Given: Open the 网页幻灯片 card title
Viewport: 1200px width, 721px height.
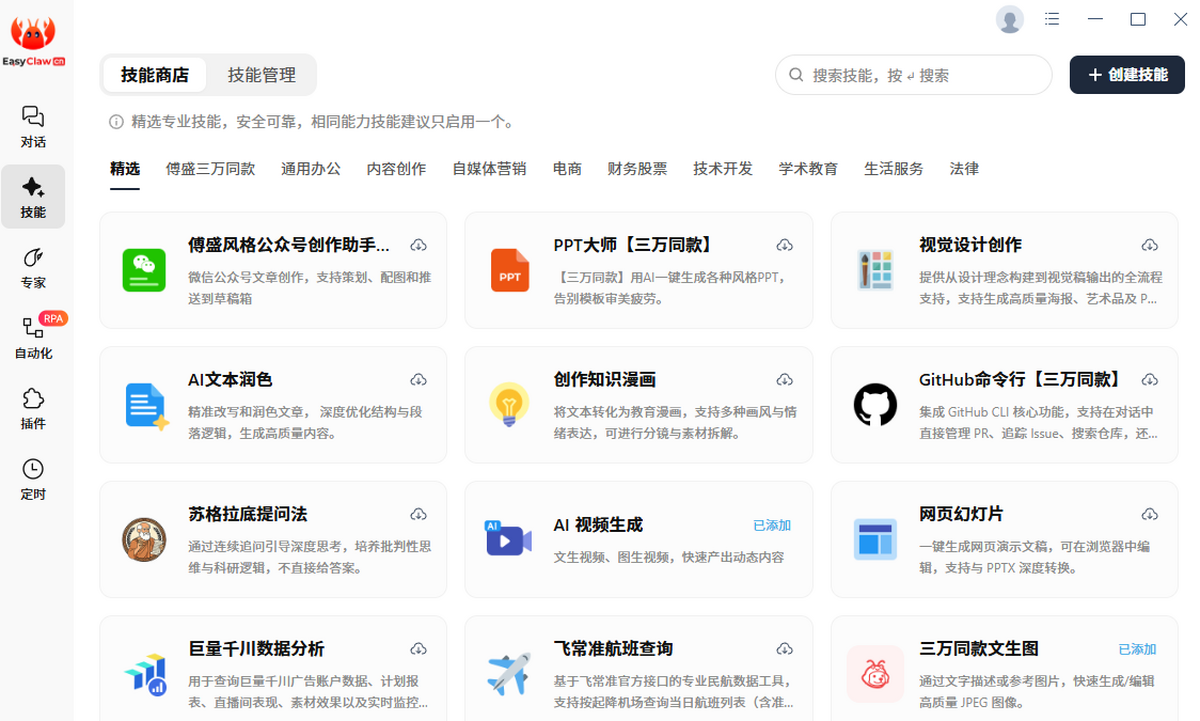Looking at the screenshot, I should 961,514.
